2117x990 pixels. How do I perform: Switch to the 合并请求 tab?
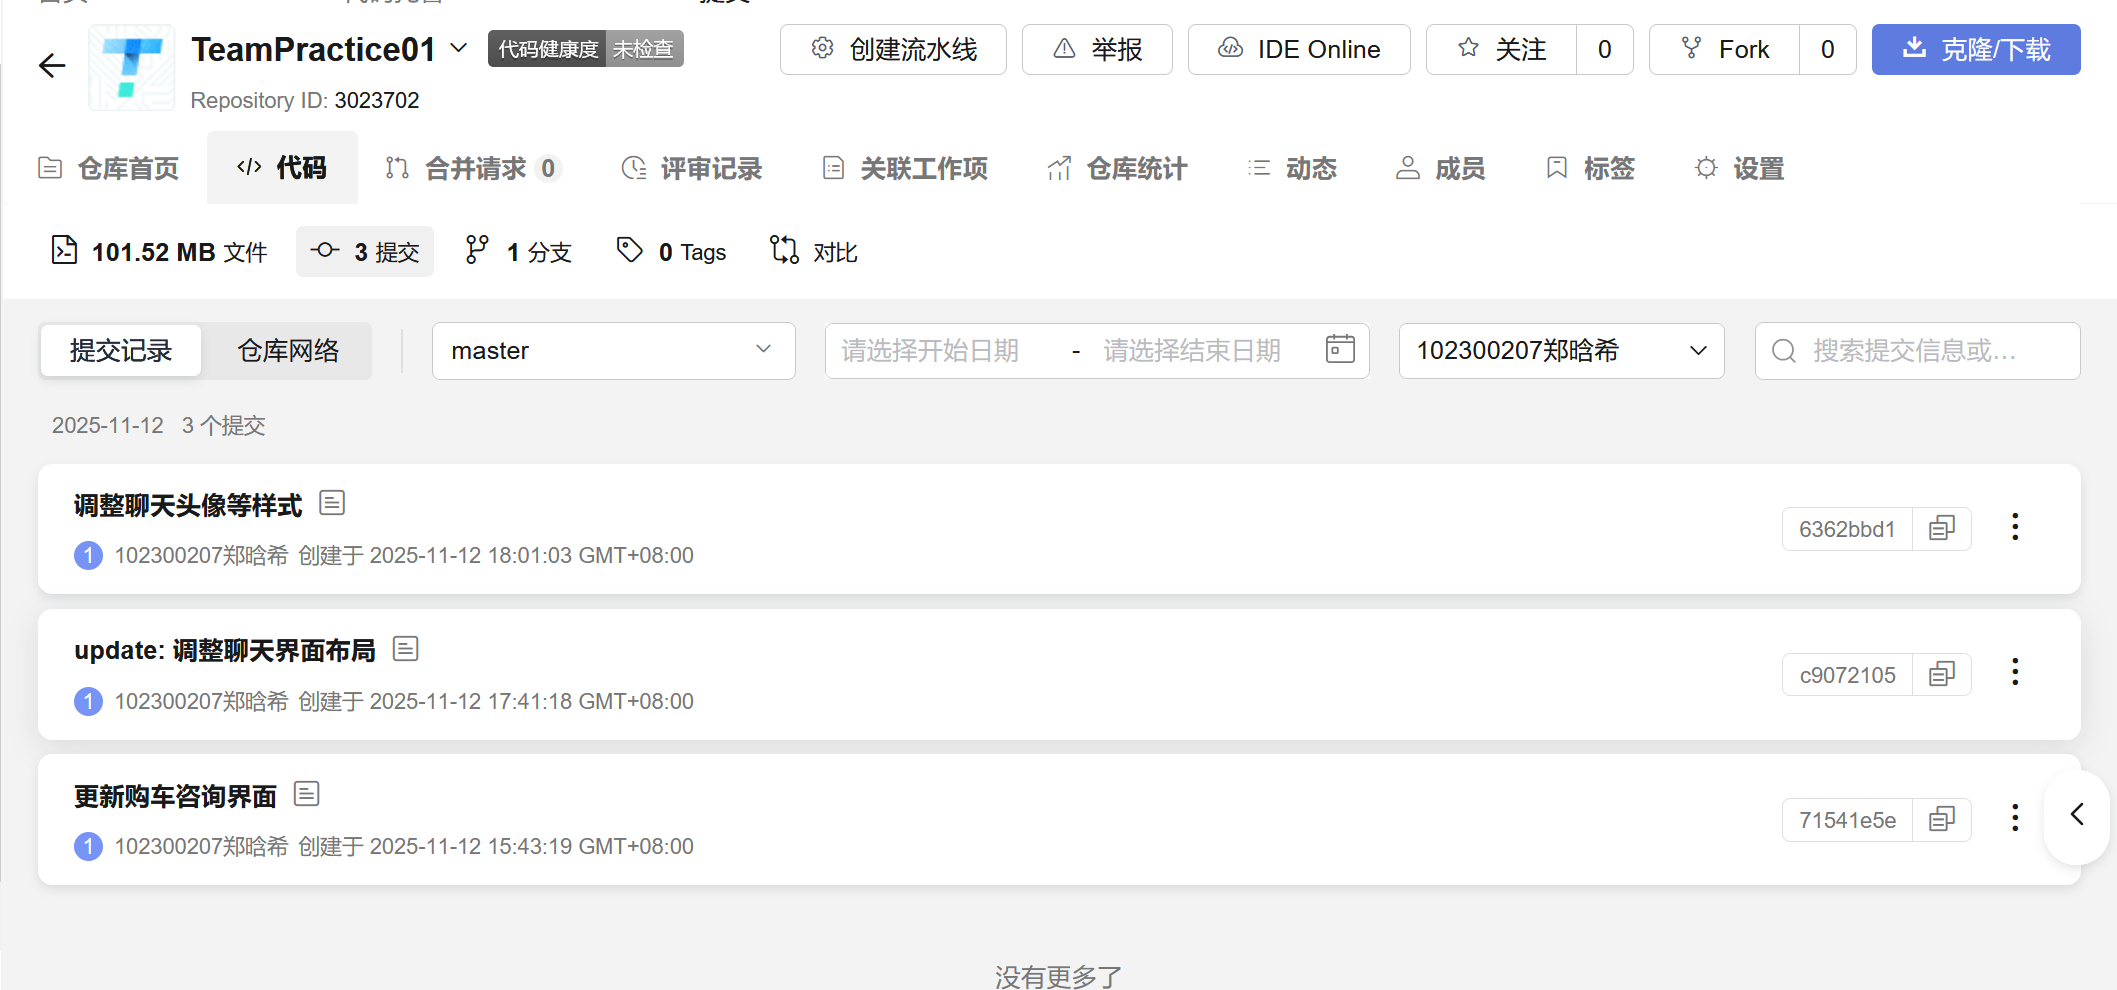point(471,168)
